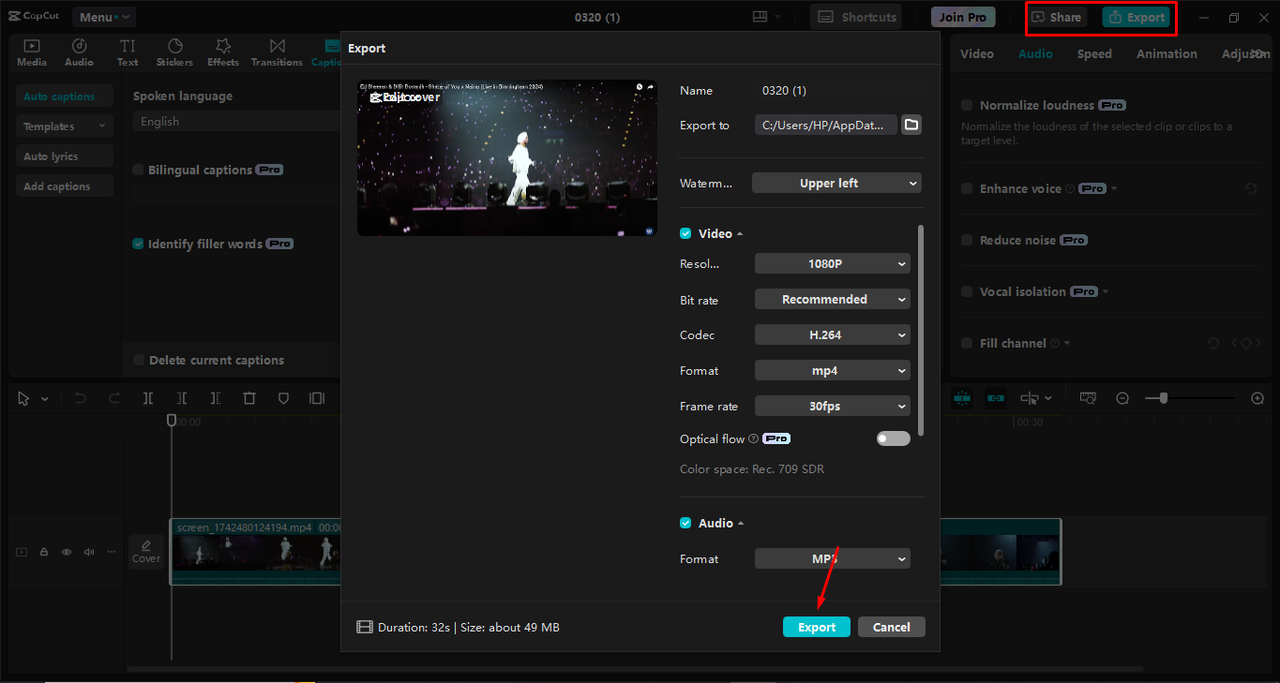Click the Cover thumbnail in the timeline
This screenshot has height=683, width=1280.
pyautogui.click(x=146, y=551)
